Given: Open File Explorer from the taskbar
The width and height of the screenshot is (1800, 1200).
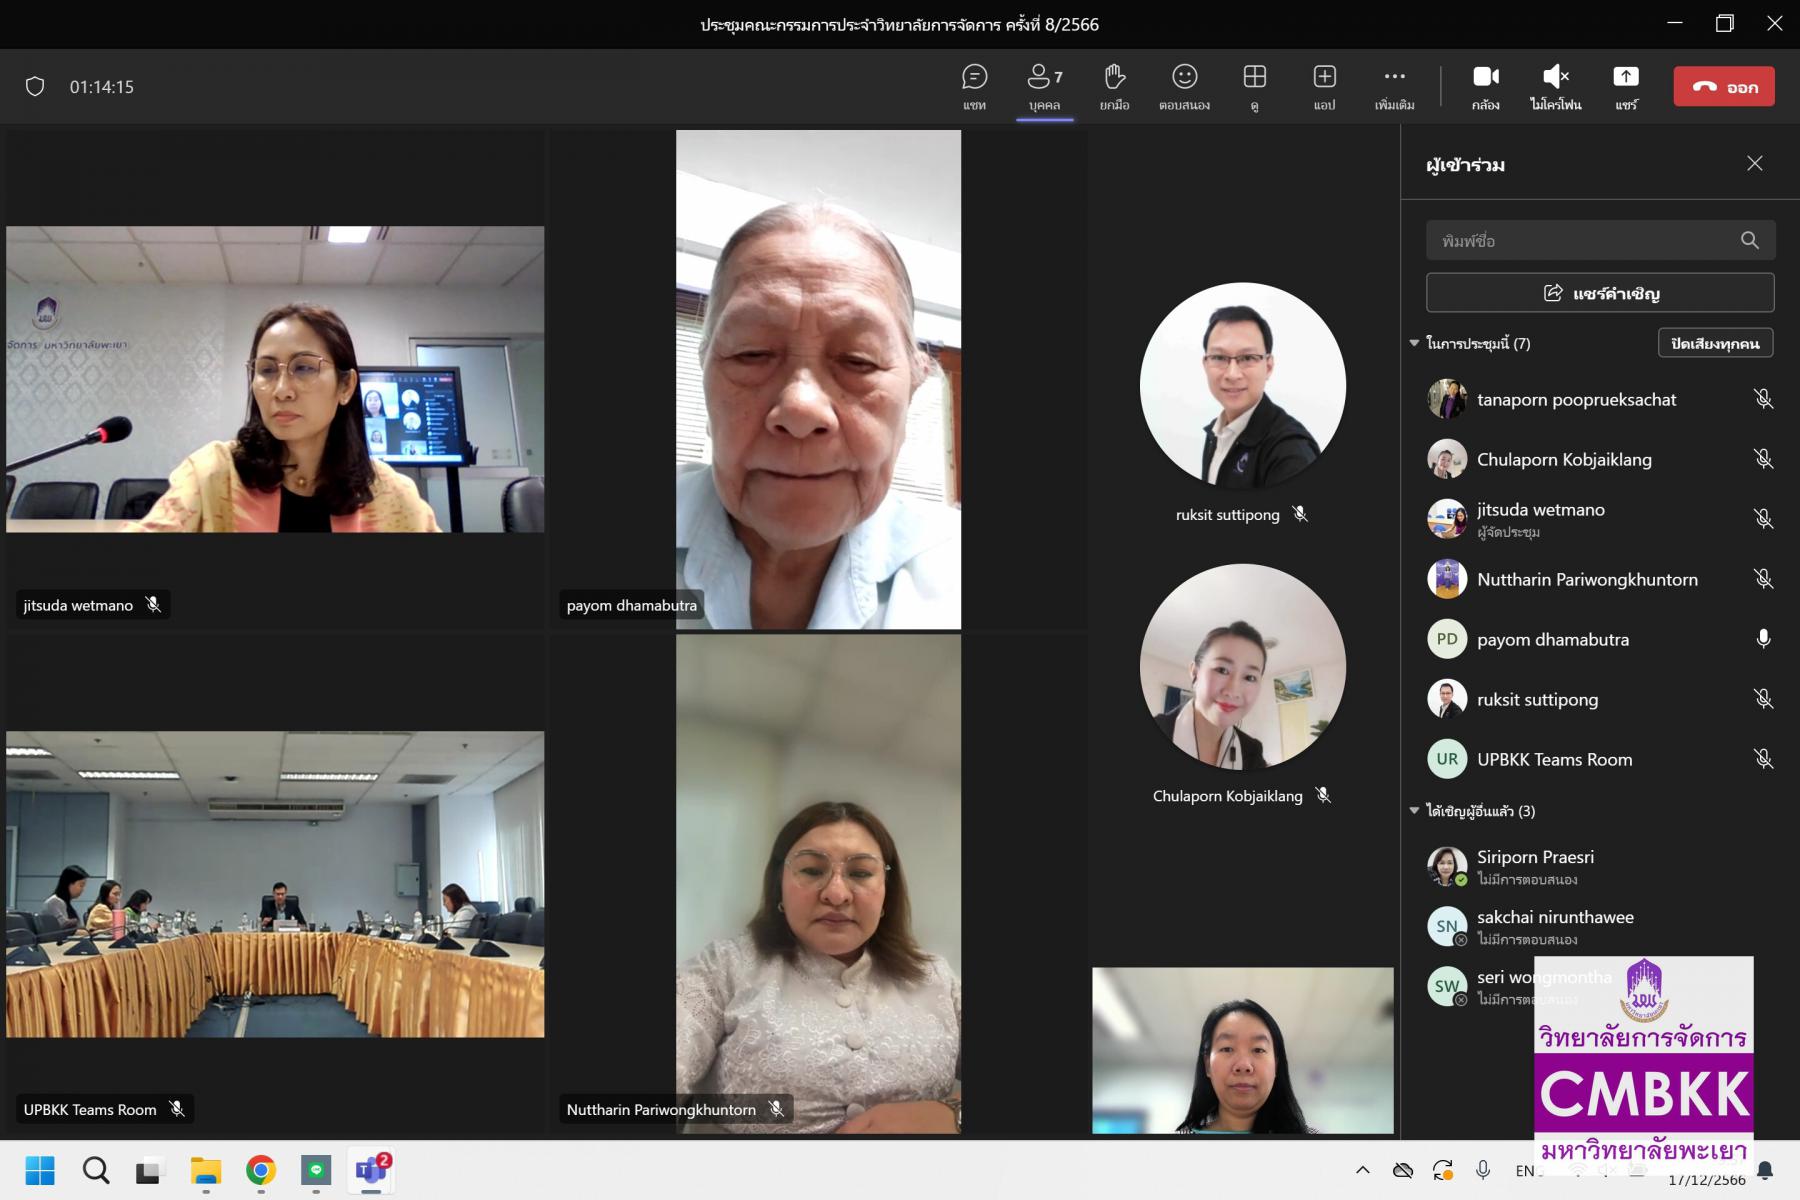Looking at the screenshot, I should point(206,1170).
